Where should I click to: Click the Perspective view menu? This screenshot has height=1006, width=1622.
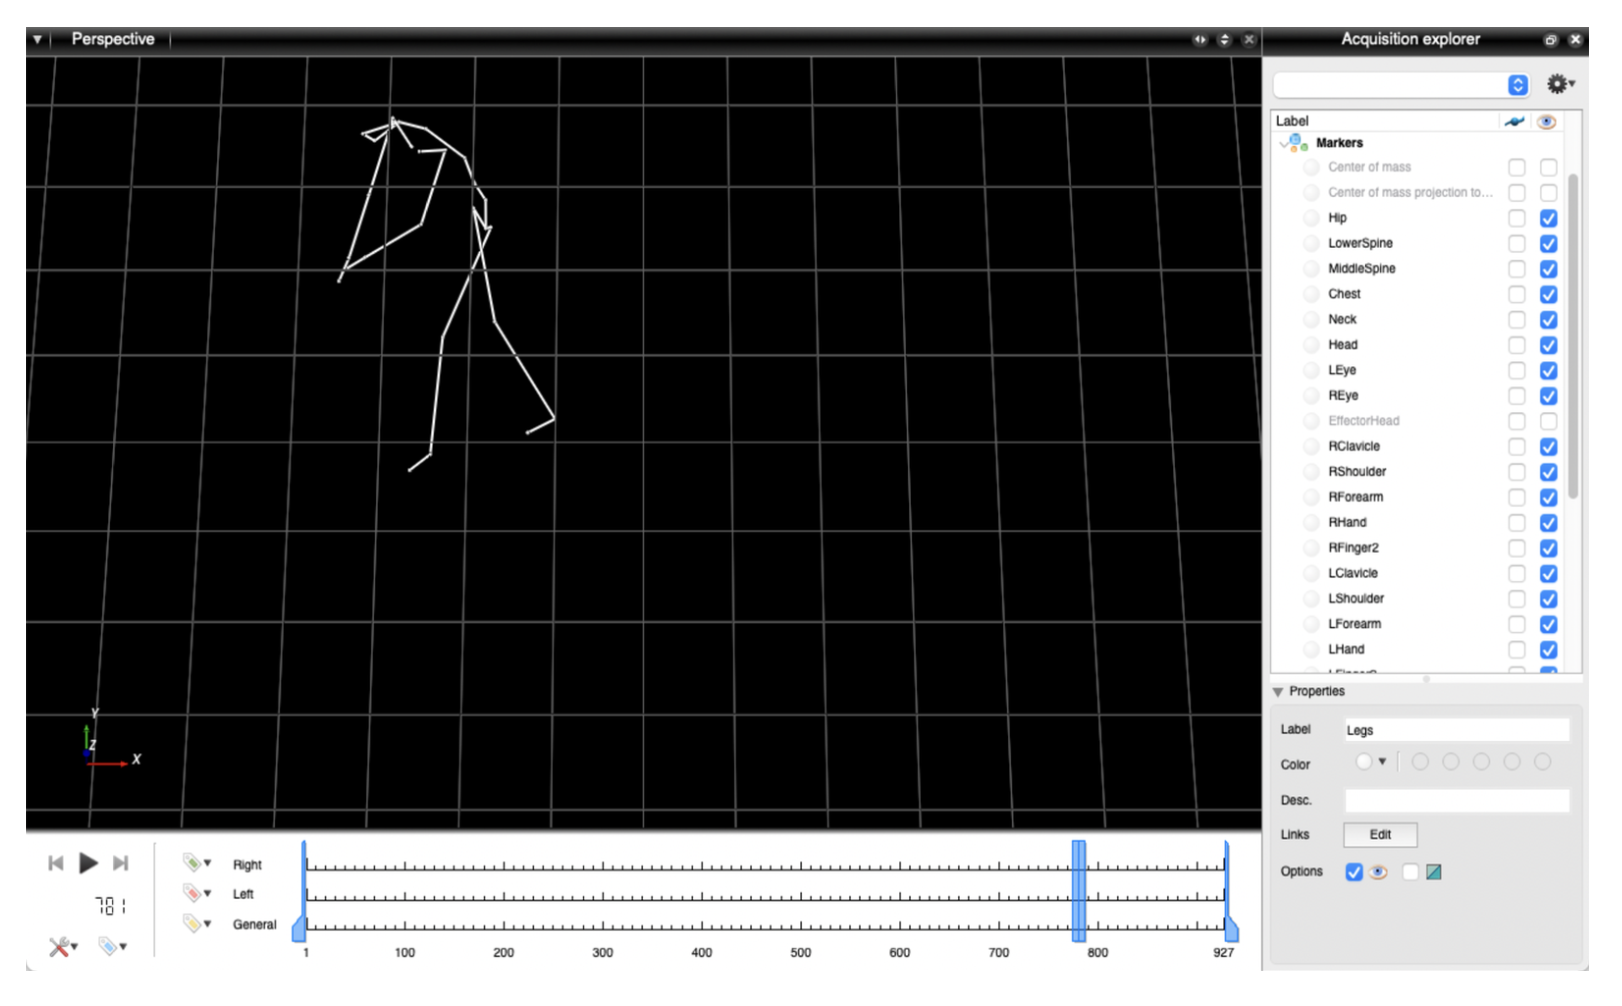(113, 39)
